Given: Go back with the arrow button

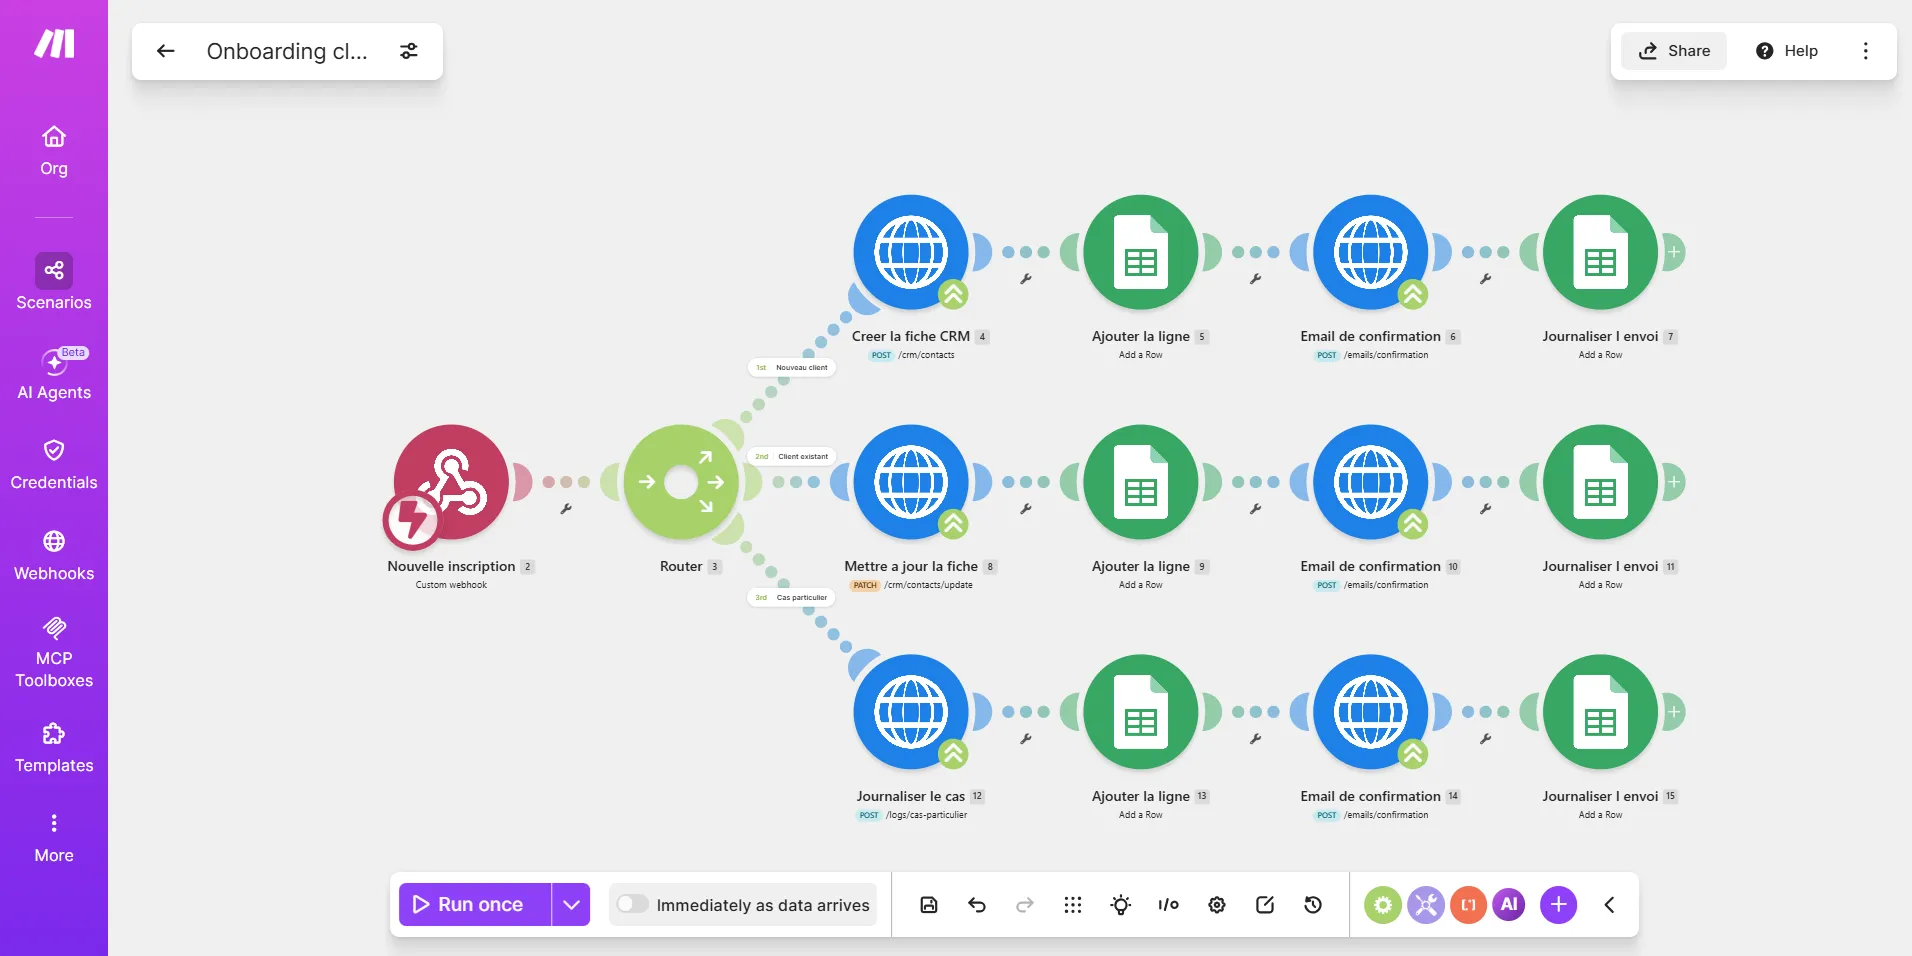Looking at the screenshot, I should pos(166,51).
